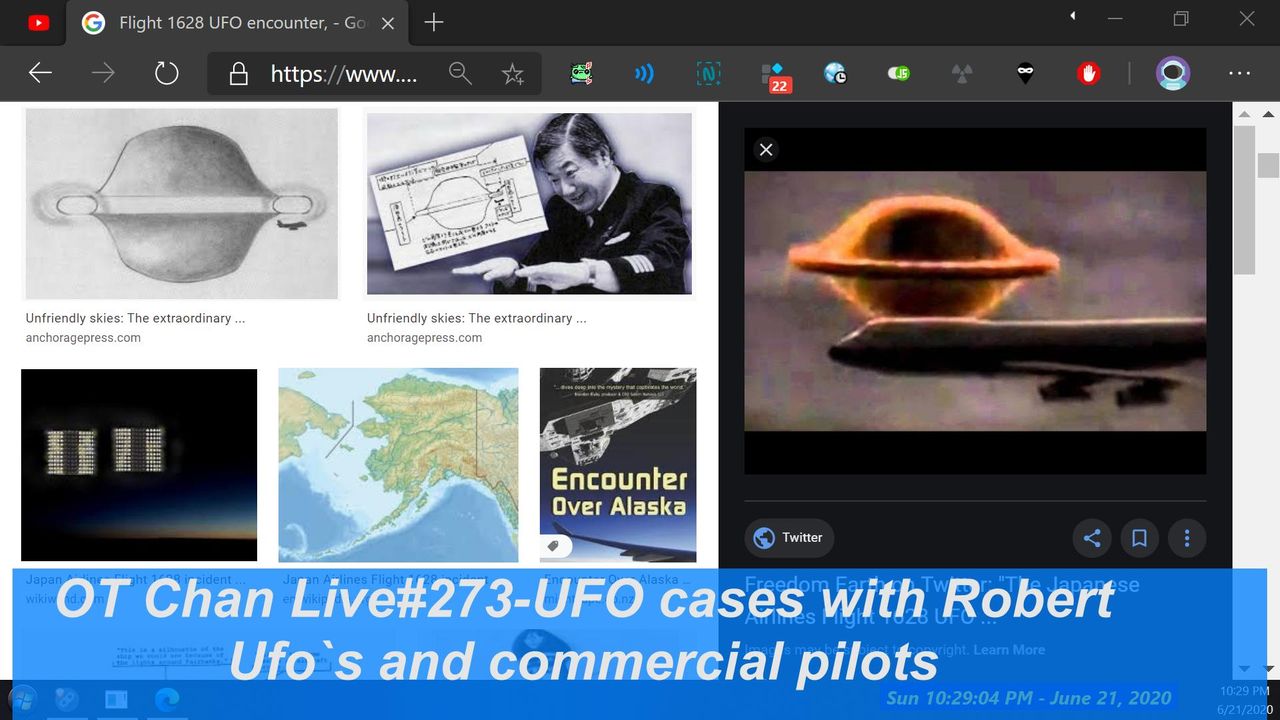1280x720 pixels.
Task: Open the Encounter Over Alaska book cover
Action: (x=617, y=465)
